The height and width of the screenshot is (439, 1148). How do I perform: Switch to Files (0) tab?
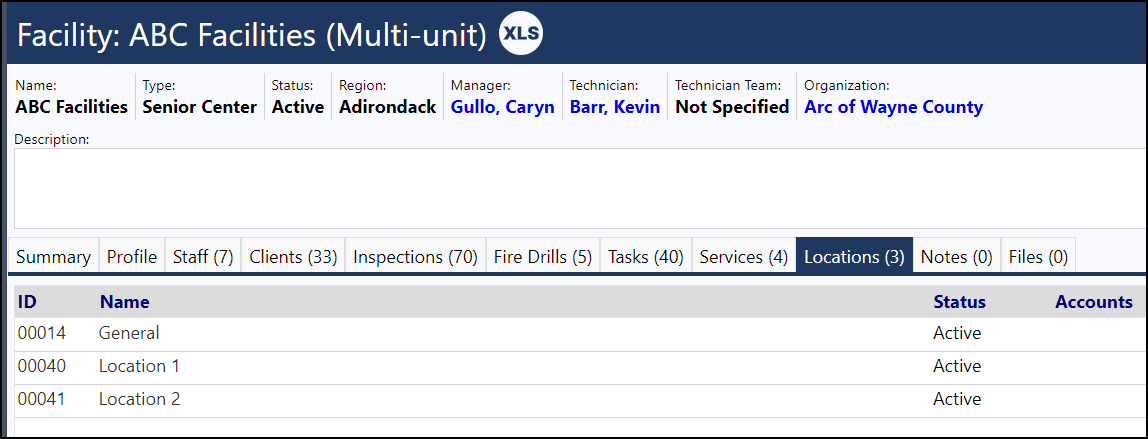1038,257
